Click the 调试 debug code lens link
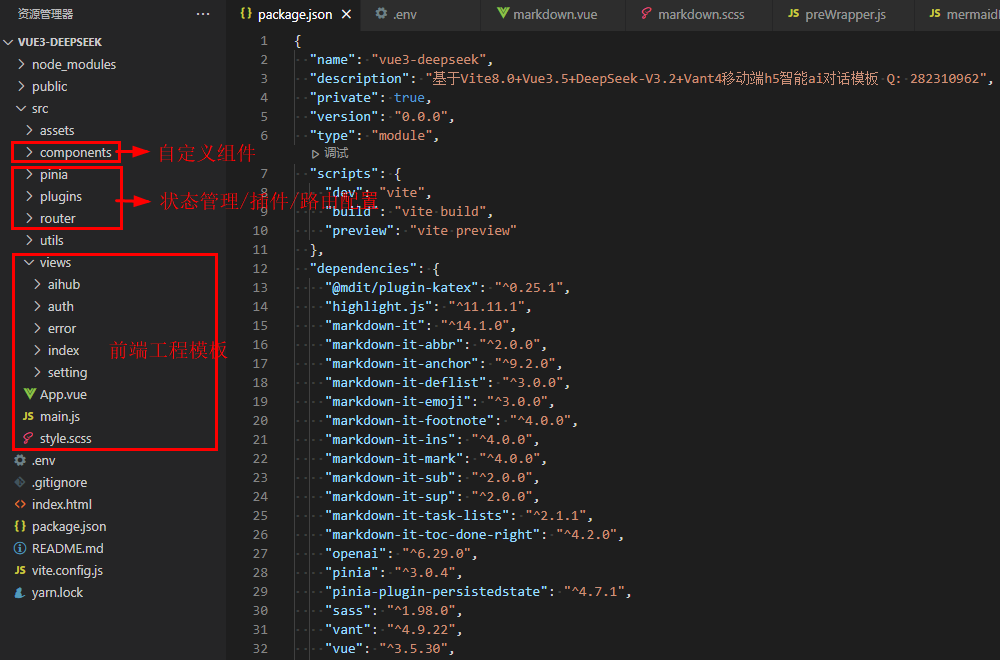The height and width of the screenshot is (660, 1000). 336,153
